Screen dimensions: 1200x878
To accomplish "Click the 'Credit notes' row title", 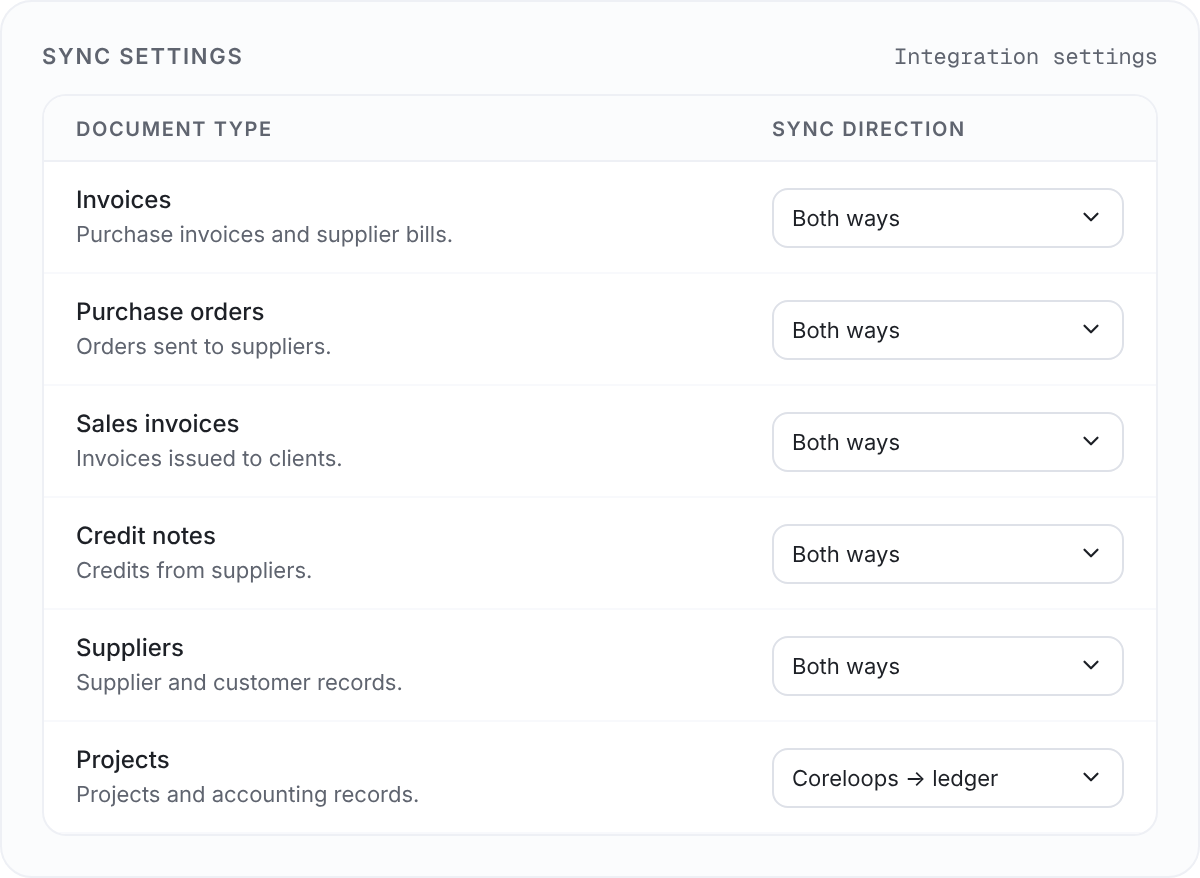I will (146, 536).
